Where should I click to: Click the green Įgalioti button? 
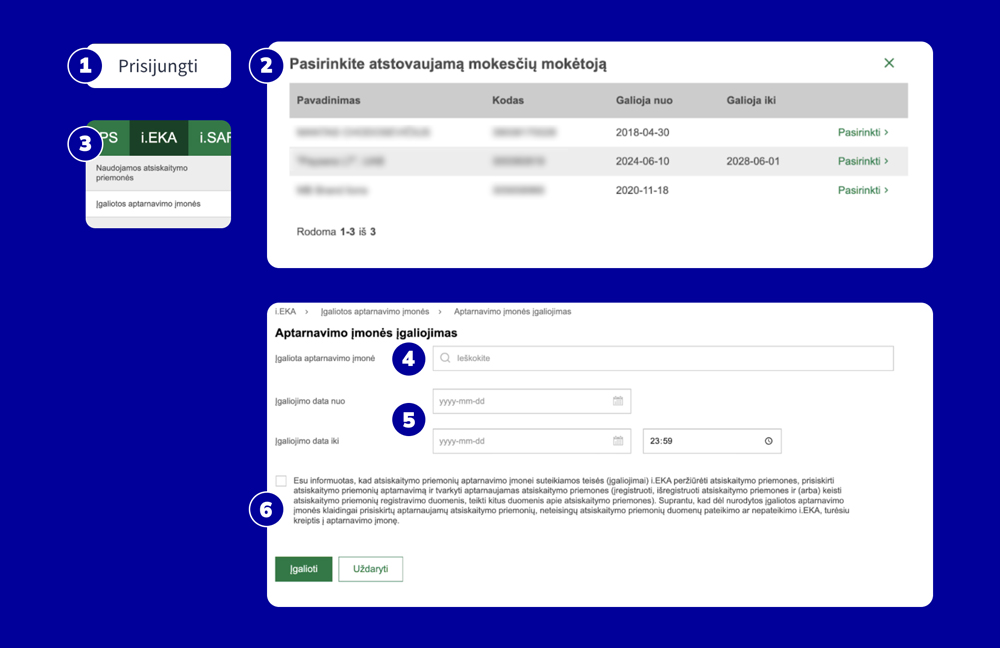tap(305, 567)
